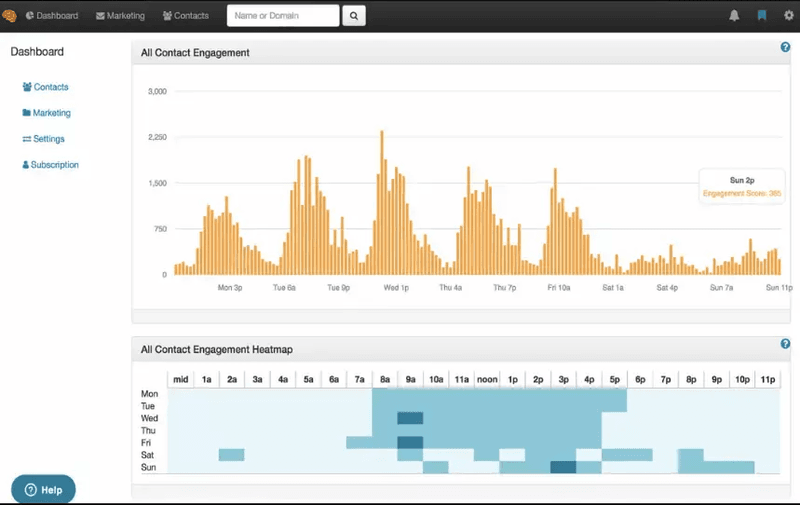Open the notifications bell icon

[735, 16]
